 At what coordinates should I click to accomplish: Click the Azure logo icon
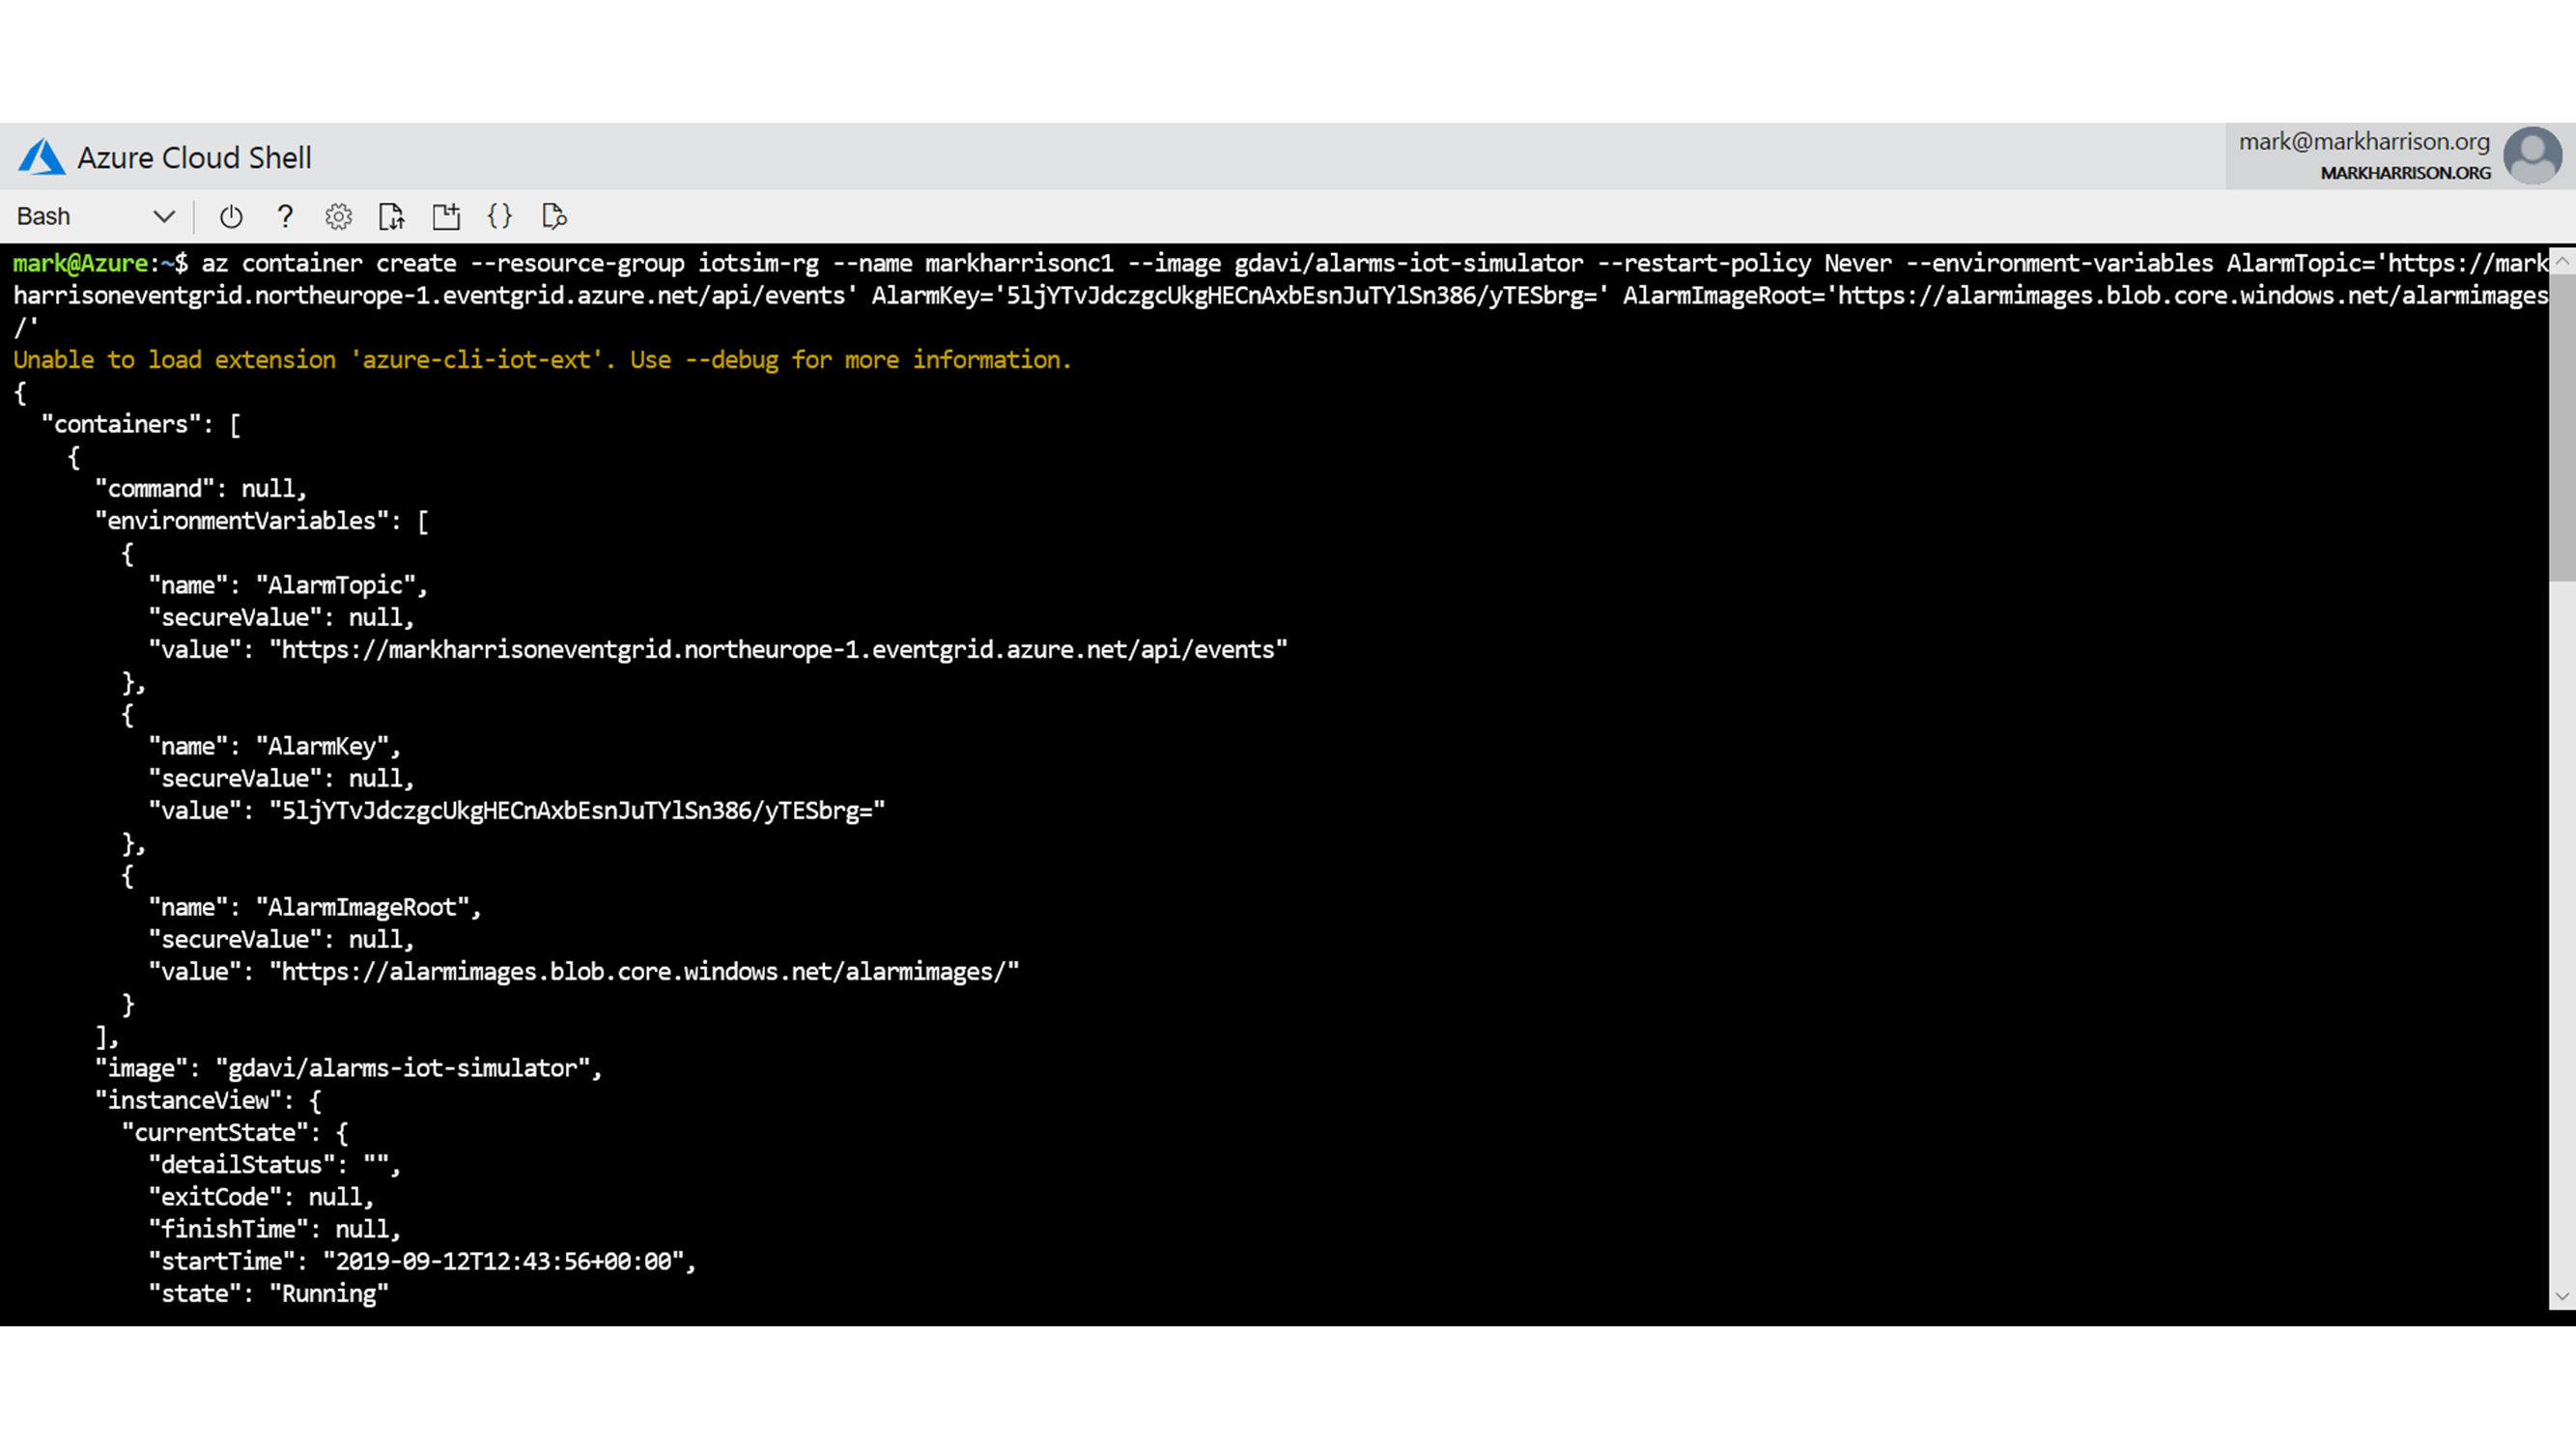[x=41, y=157]
